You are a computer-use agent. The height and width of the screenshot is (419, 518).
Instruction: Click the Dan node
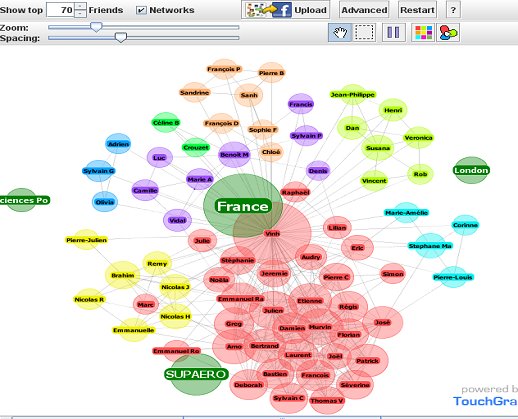[352, 128]
